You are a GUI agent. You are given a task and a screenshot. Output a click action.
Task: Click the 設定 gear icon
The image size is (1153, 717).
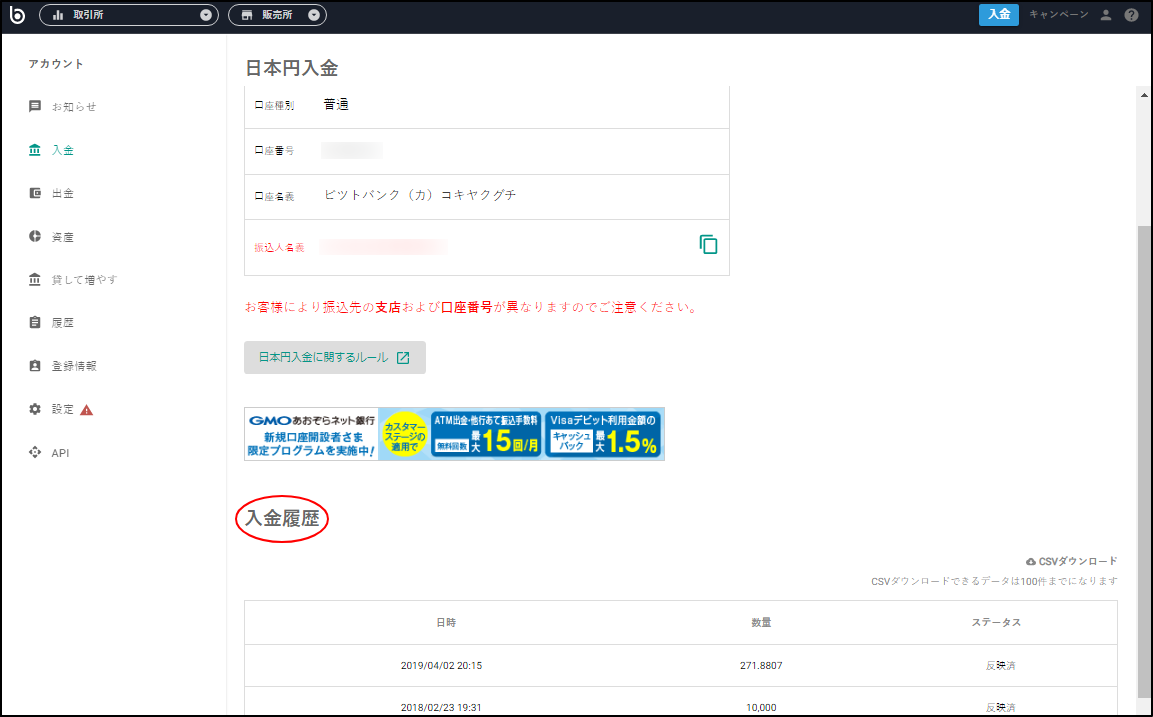point(35,410)
